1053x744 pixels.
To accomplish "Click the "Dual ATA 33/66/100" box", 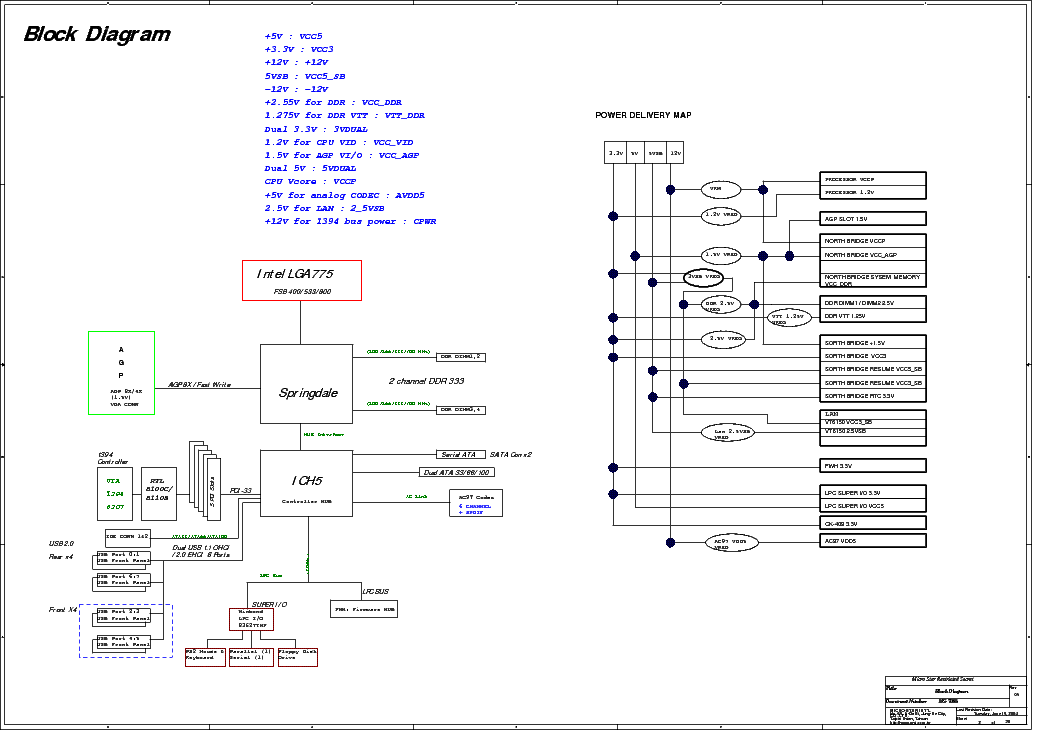I will click(457, 473).
